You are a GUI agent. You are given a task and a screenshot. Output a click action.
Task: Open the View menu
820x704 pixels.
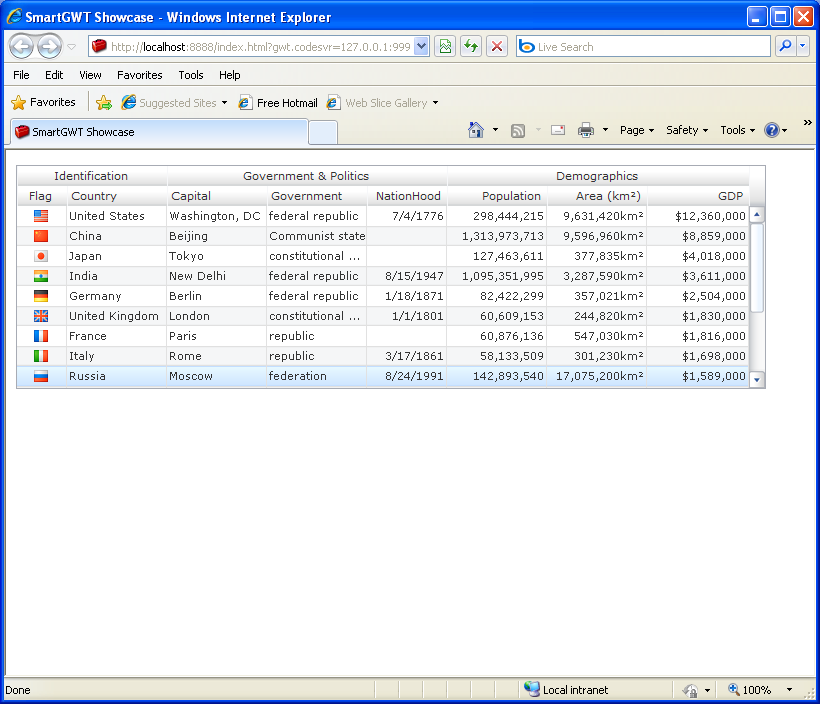[90, 75]
